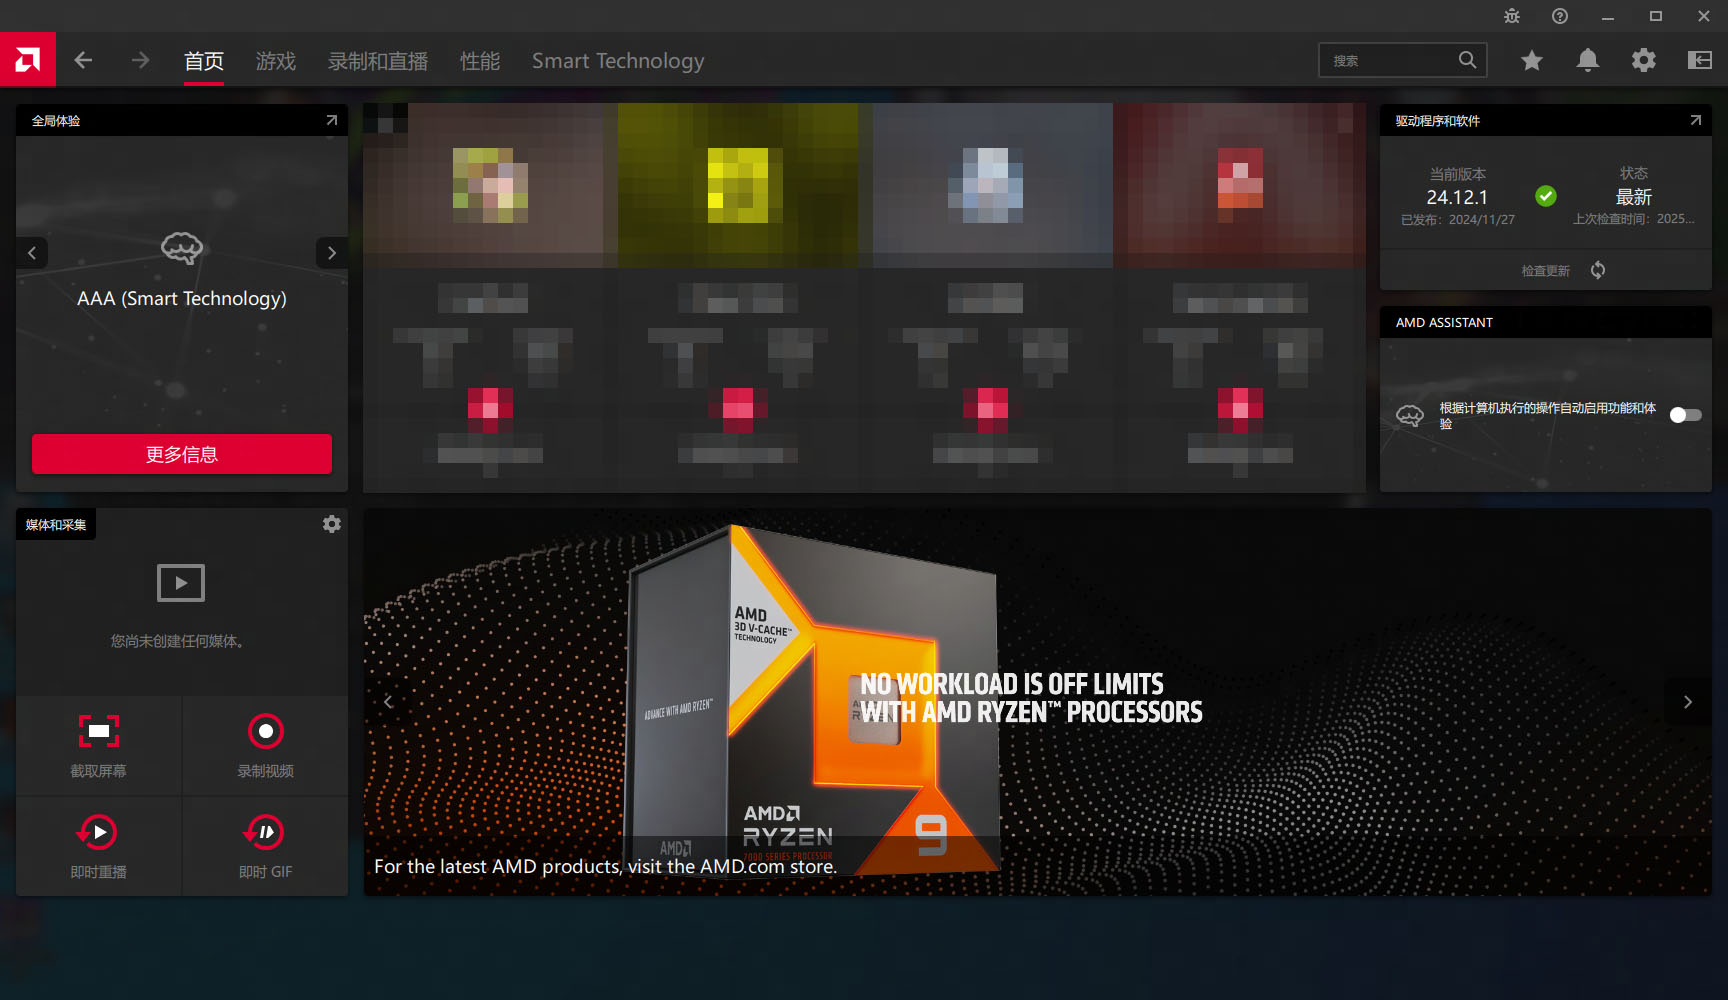Click the 即时重播 instant replay icon

coord(98,832)
